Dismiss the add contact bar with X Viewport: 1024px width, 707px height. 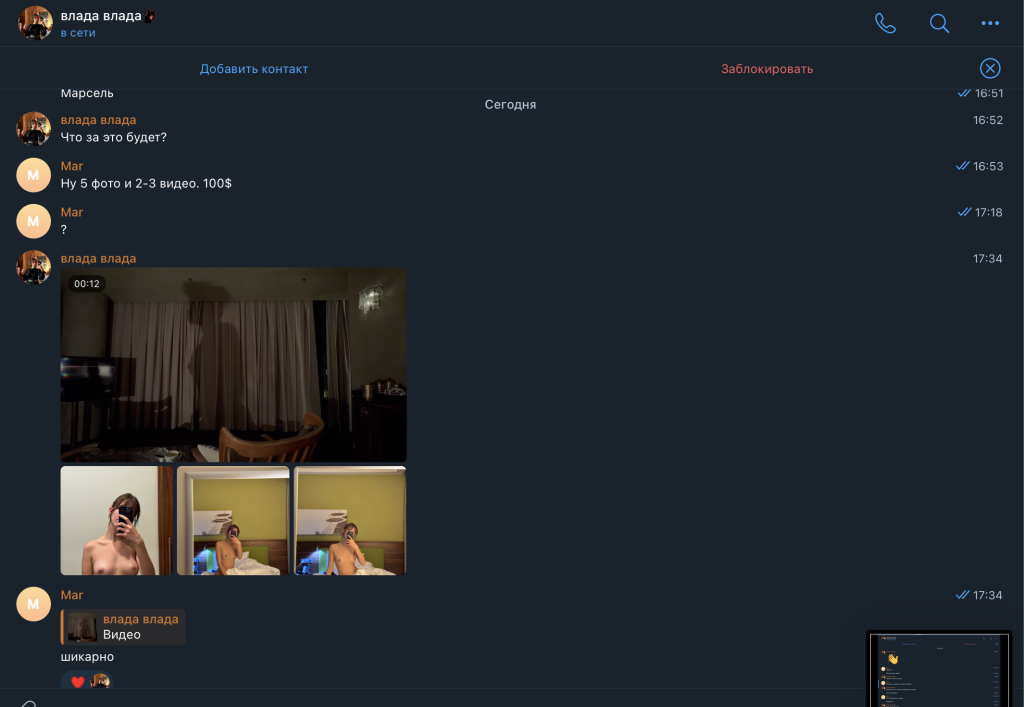[x=989, y=68]
